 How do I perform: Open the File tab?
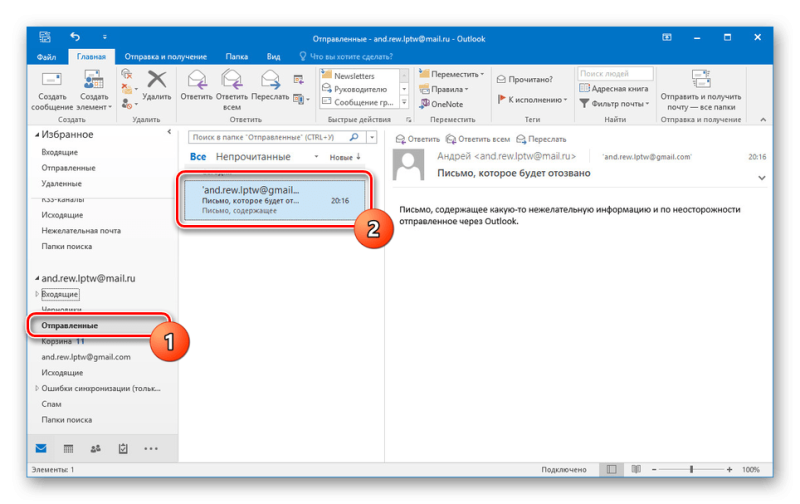(46, 57)
